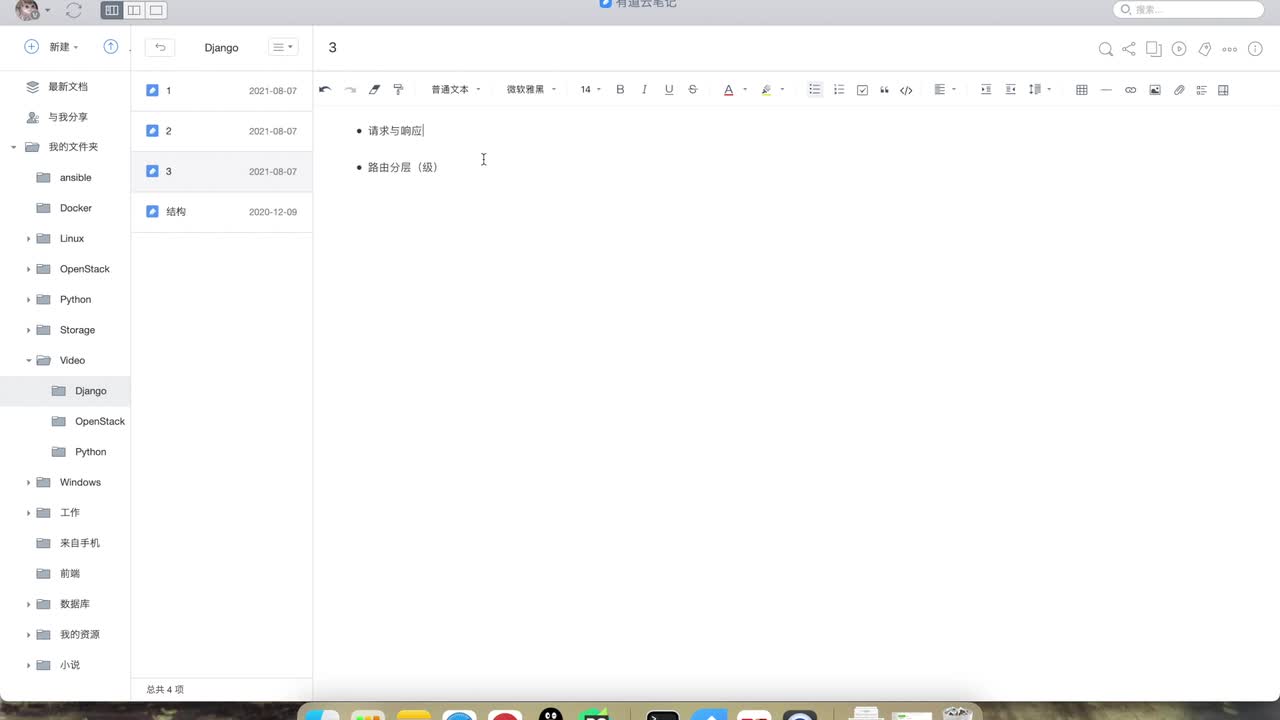The width and height of the screenshot is (1280, 720).
Task: Open the 微软雅黑 font dropdown
Action: click(531, 90)
